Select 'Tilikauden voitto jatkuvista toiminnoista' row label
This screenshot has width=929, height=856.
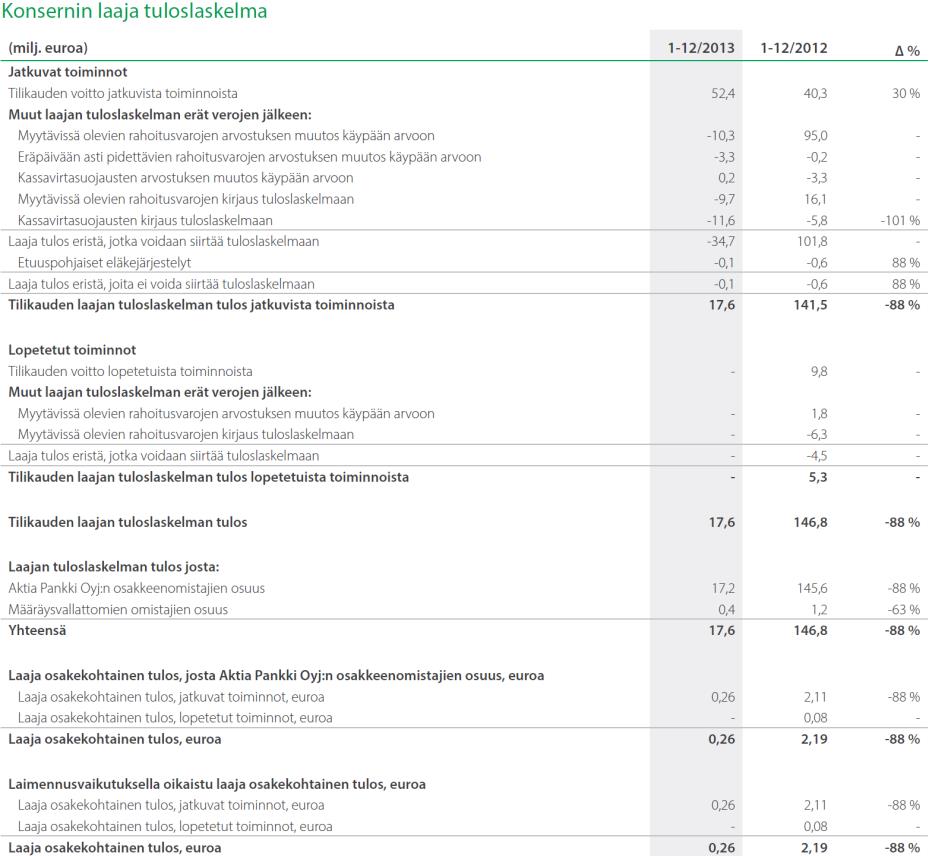tap(123, 93)
